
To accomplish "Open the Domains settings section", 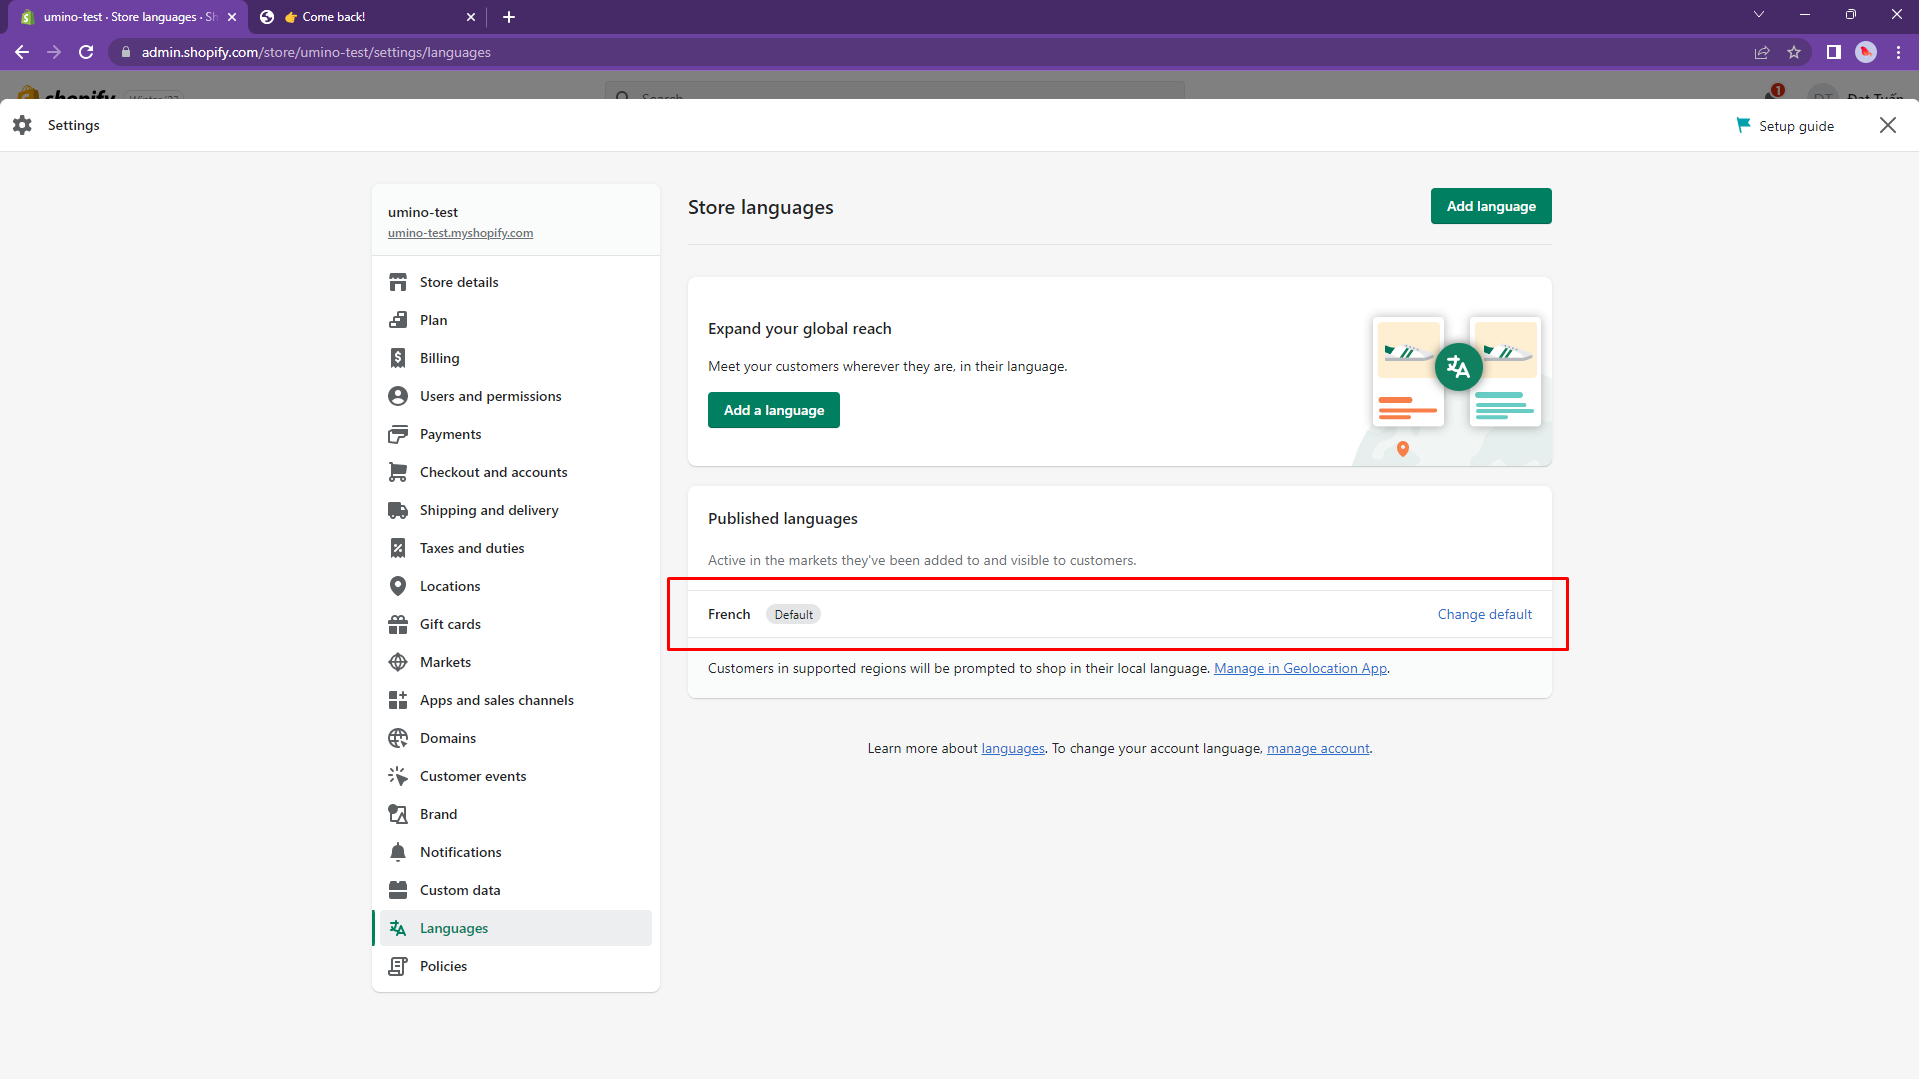I will pyautogui.click(x=447, y=738).
